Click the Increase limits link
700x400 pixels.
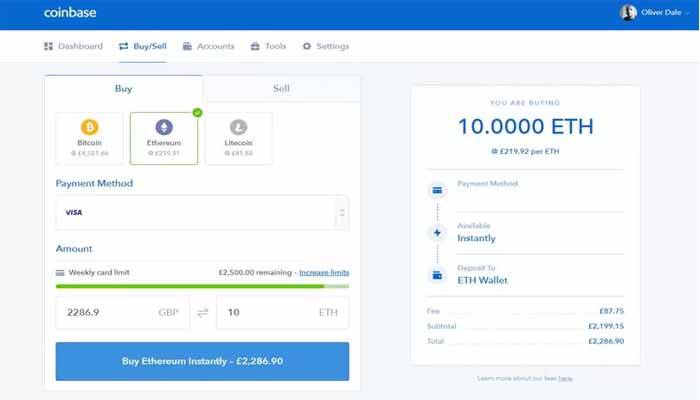[x=324, y=272]
